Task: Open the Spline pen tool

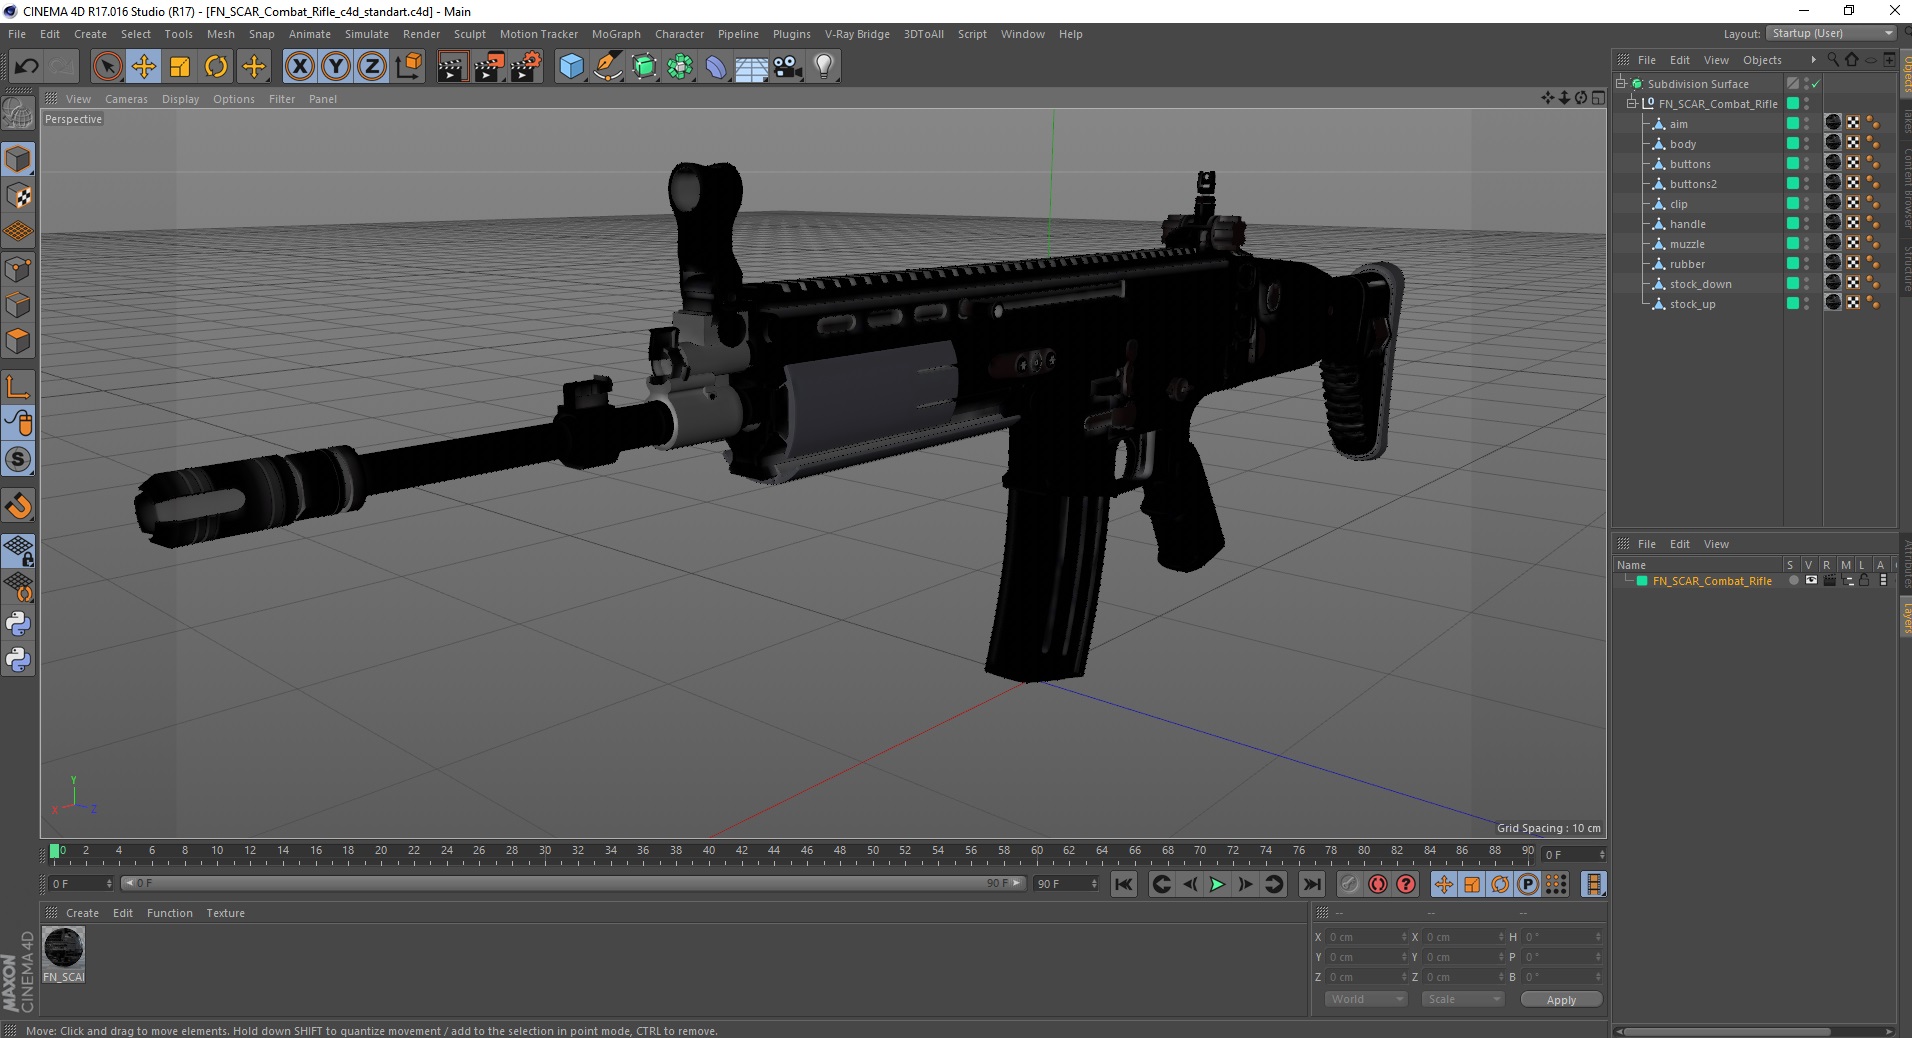Action: 608,67
